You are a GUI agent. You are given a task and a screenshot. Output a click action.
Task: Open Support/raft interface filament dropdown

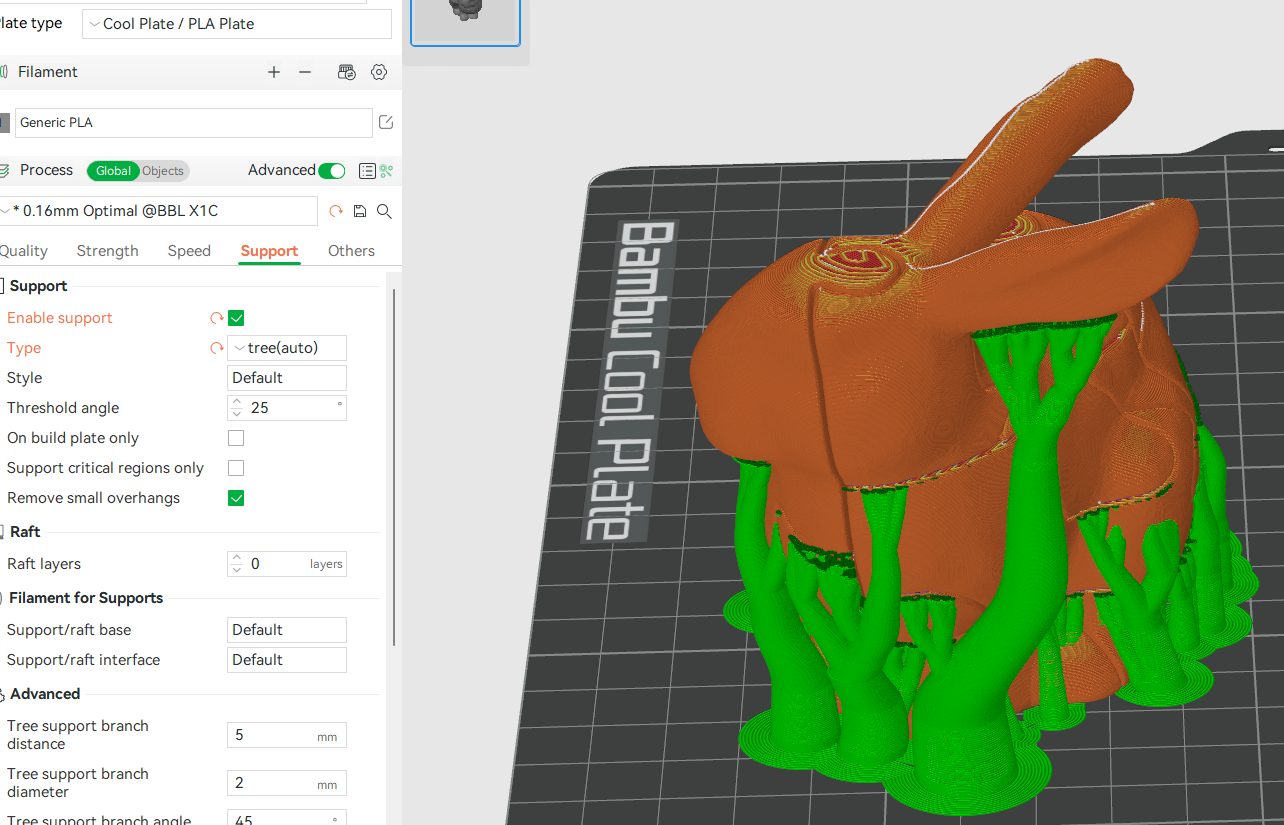(x=287, y=660)
